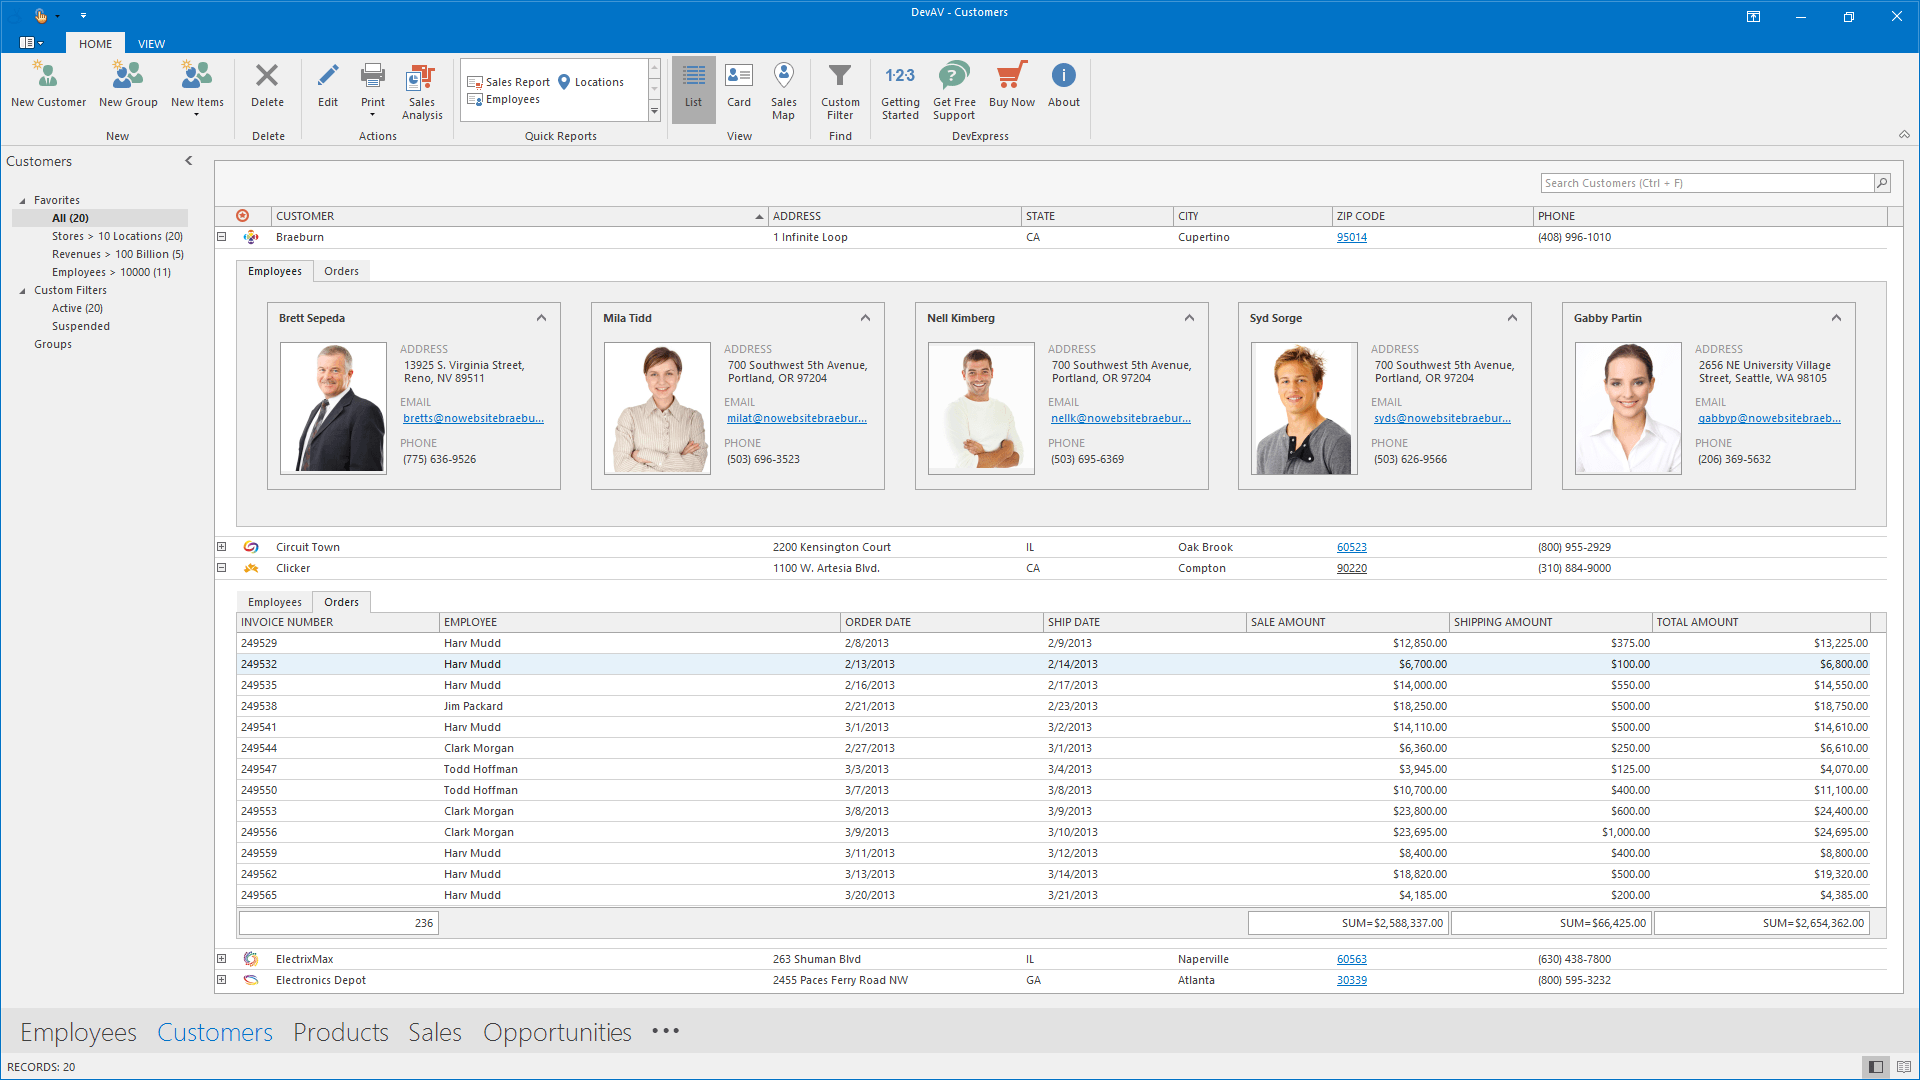Image resolution: width=1920 pixels, height=1080 pixels.
Task: Open the Products module
Action: (x=340, y=1032)
